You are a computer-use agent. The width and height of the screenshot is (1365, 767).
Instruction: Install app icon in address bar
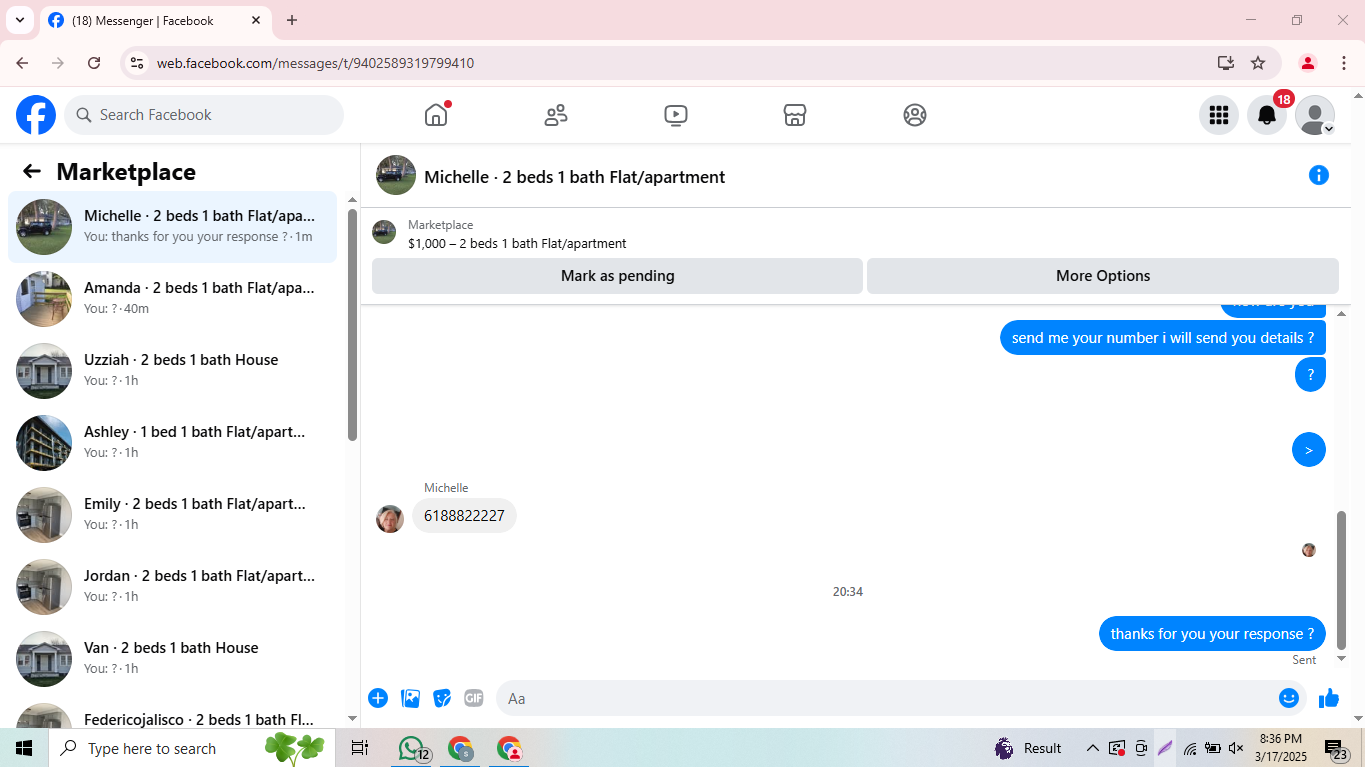pos(1226,63)
